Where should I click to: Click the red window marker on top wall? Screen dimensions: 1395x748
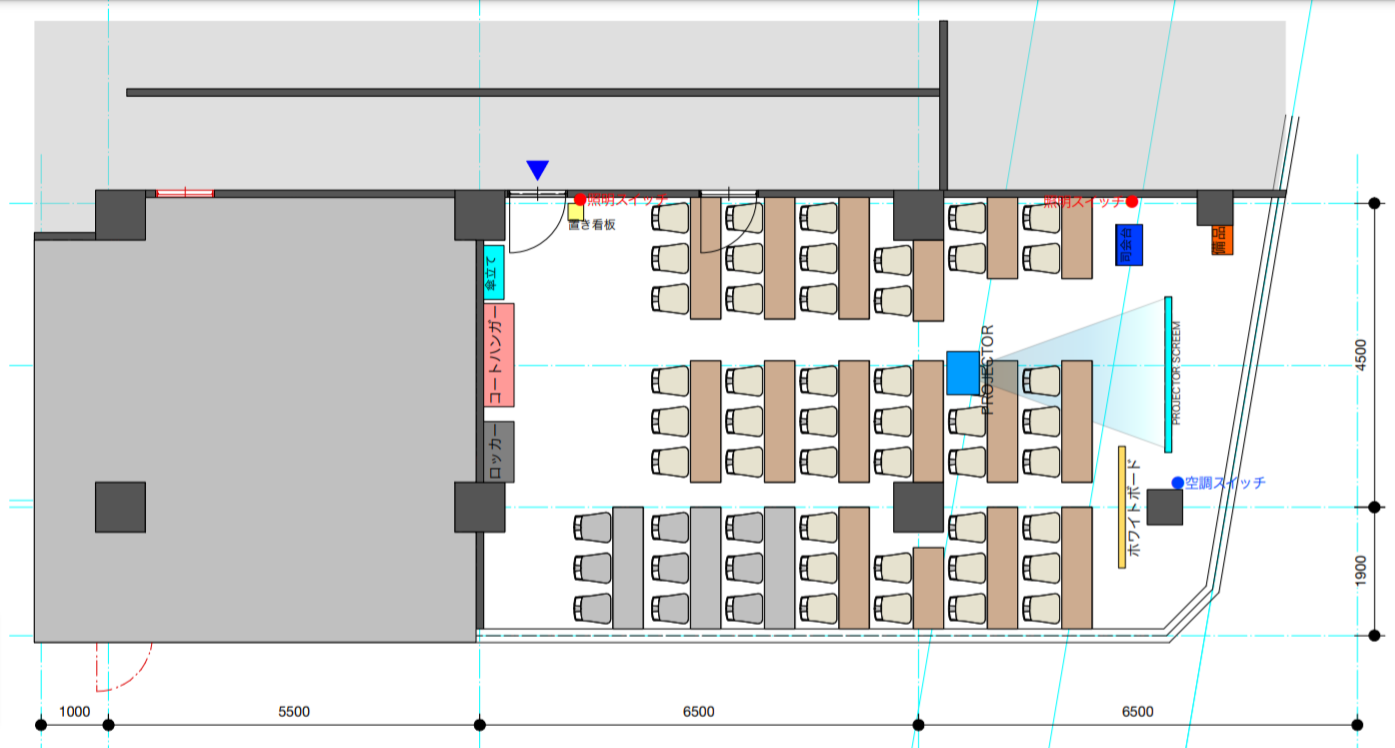185,192
